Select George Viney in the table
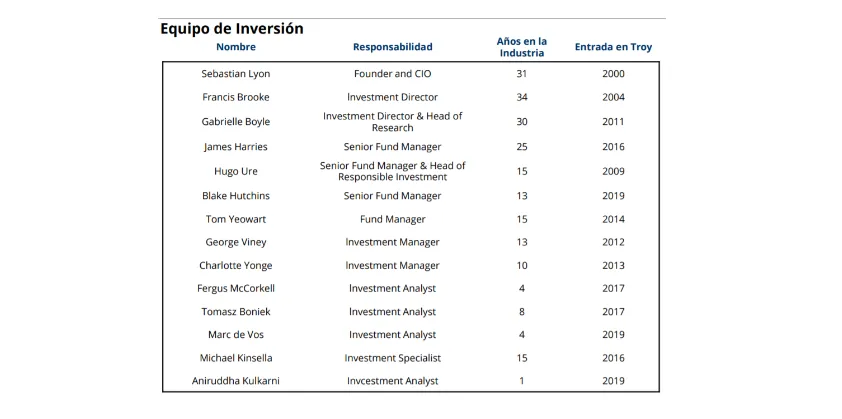Image resolution: width=842 pixels, height=419 pixels. (236, 242)
